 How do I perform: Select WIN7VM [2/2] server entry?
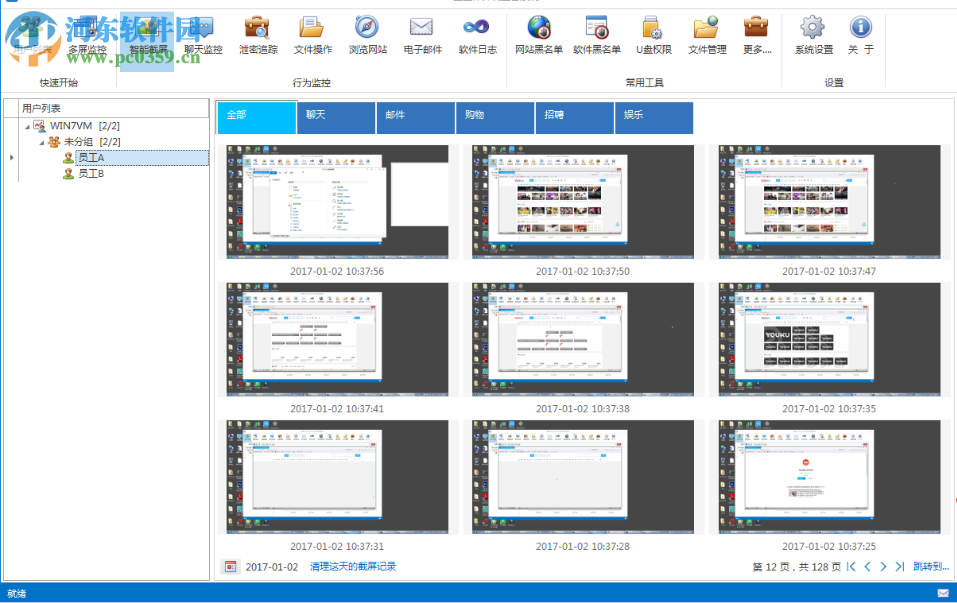coord(84,126)
